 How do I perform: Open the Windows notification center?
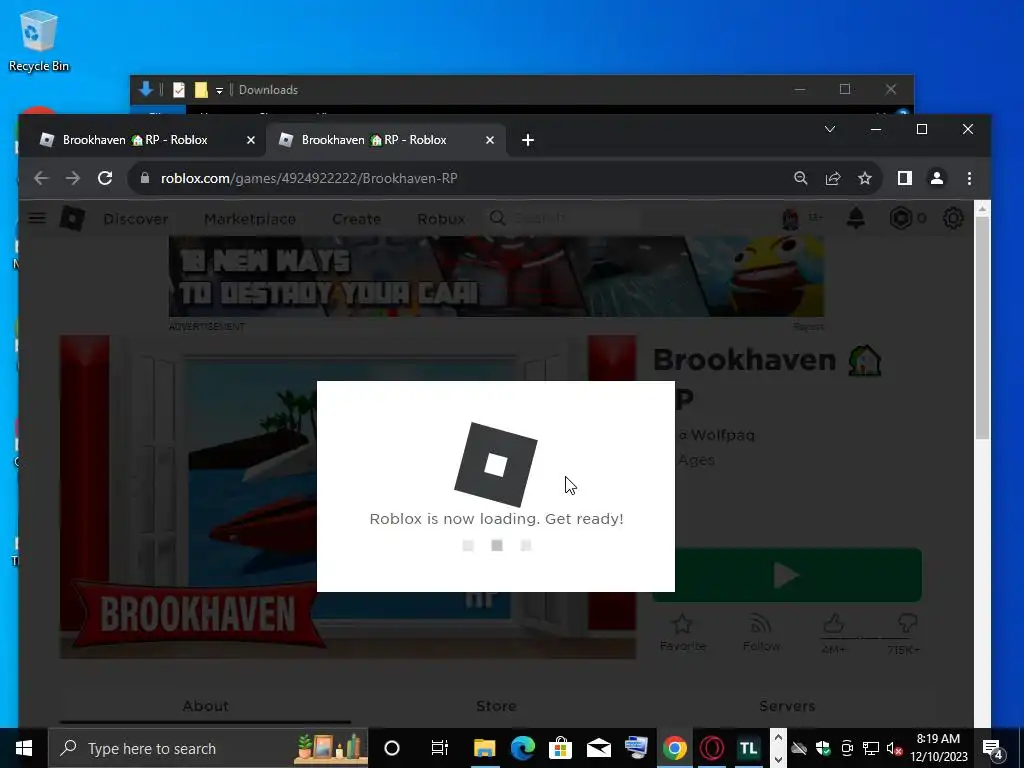(x=993, y=748)
